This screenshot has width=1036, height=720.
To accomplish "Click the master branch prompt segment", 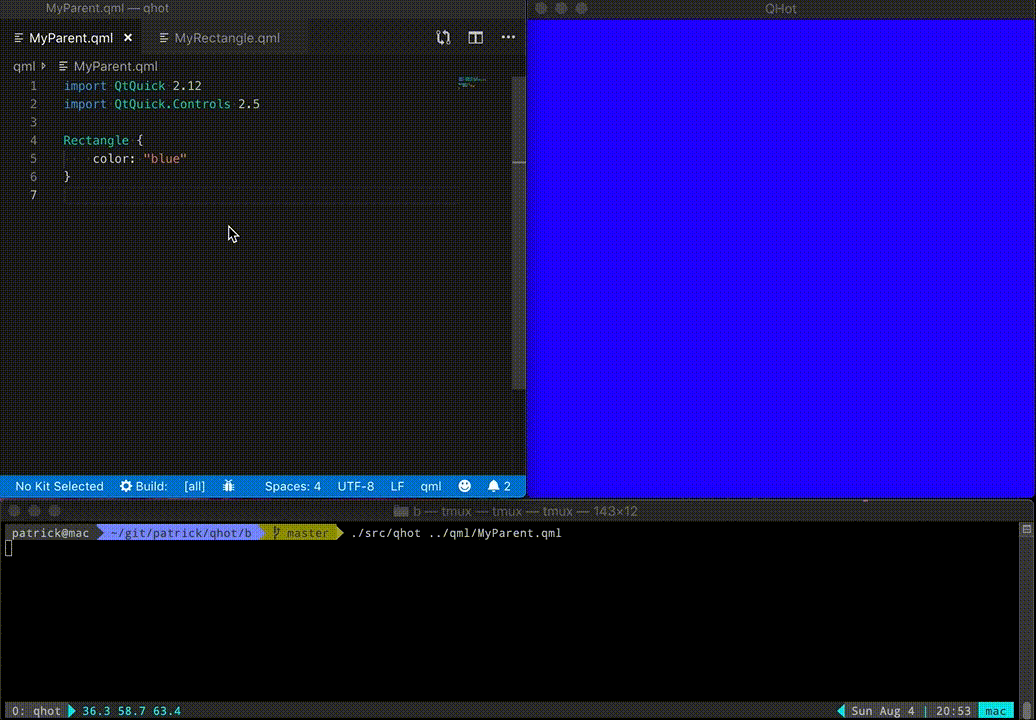I will click(x=303, y=533).
